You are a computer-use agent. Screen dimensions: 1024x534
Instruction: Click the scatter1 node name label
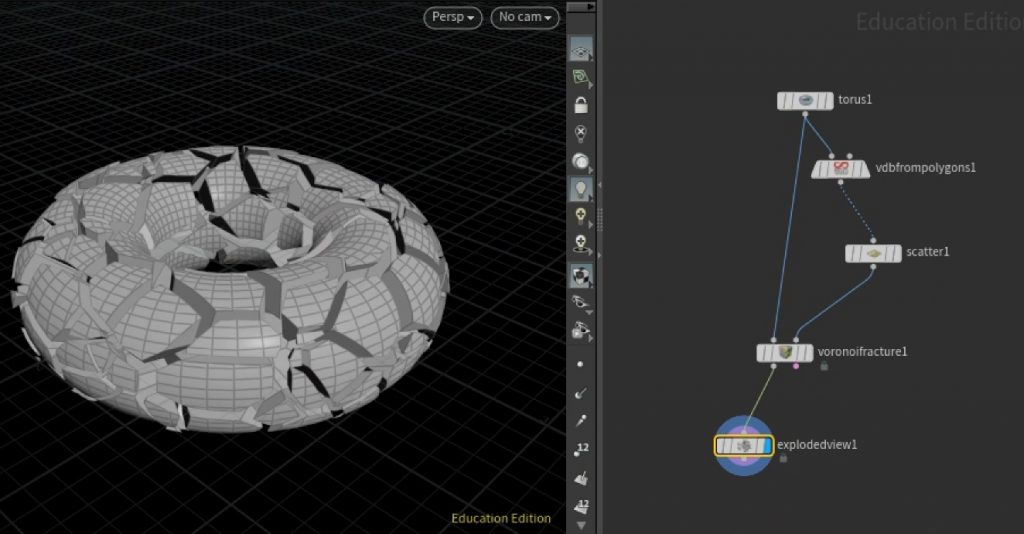[x=927, y=252]
